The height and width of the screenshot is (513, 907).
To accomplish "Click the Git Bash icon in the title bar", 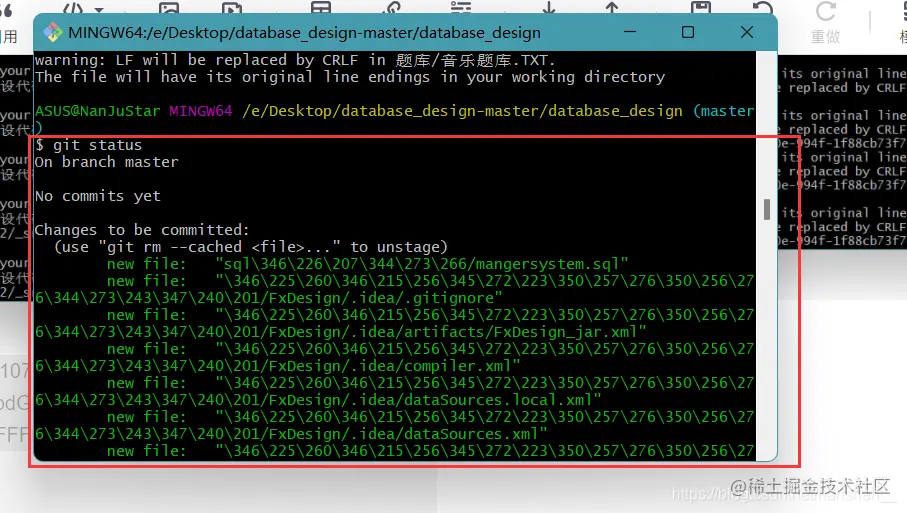I will coord(53,32).
